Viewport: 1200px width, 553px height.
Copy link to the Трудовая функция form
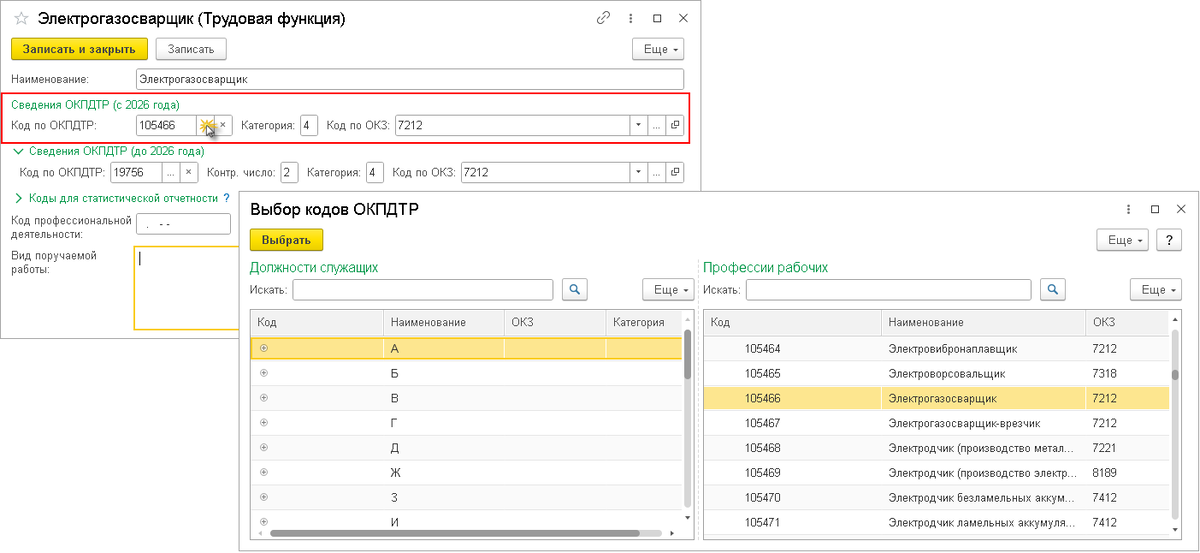coord(603,18)
